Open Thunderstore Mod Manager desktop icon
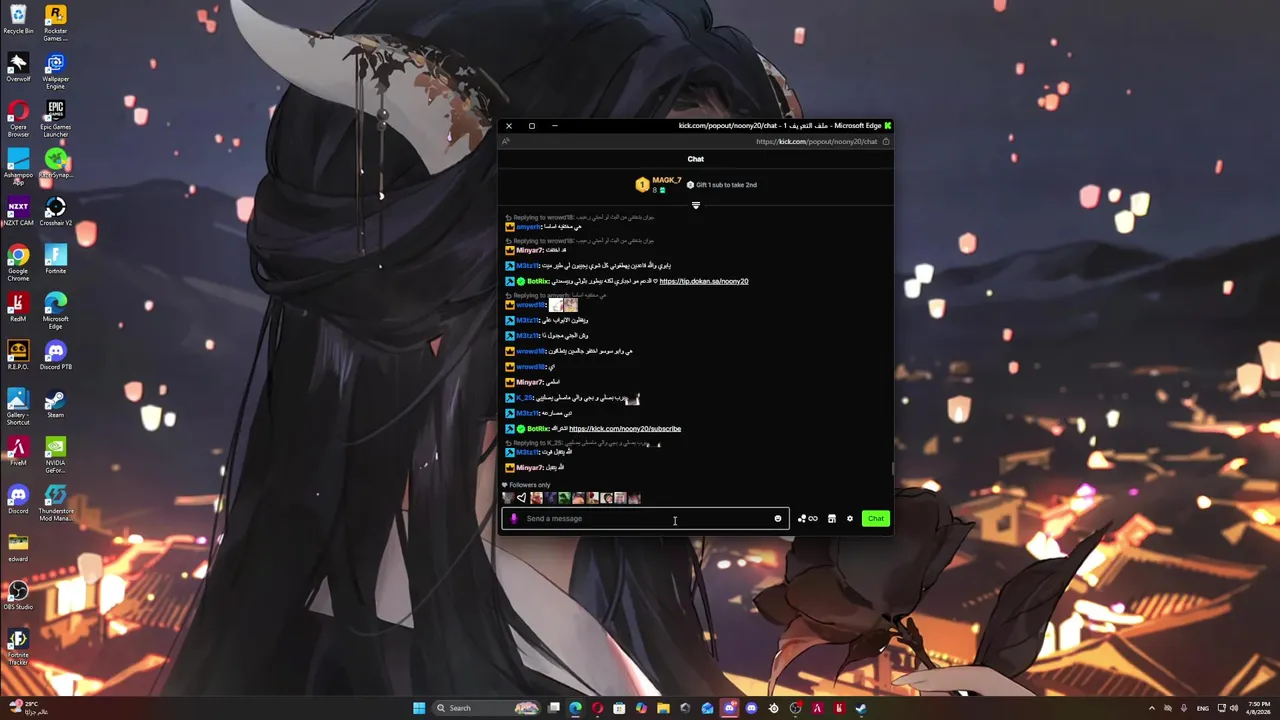Viewport: 1280px width, 720px height. coord(55,503)
